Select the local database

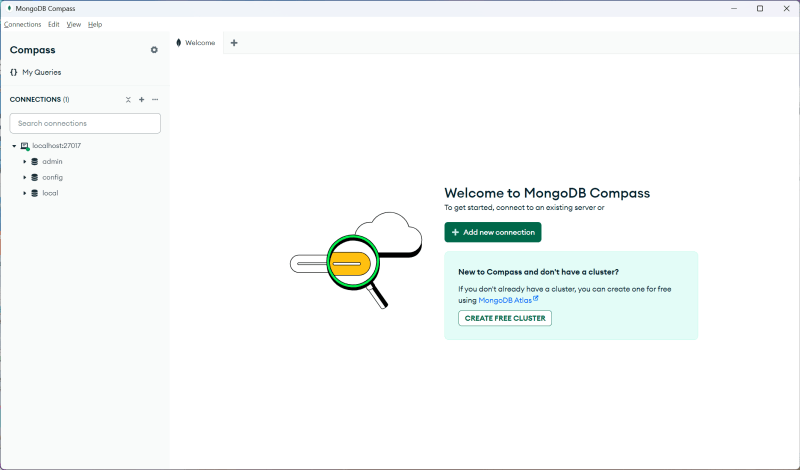point(50,193)
